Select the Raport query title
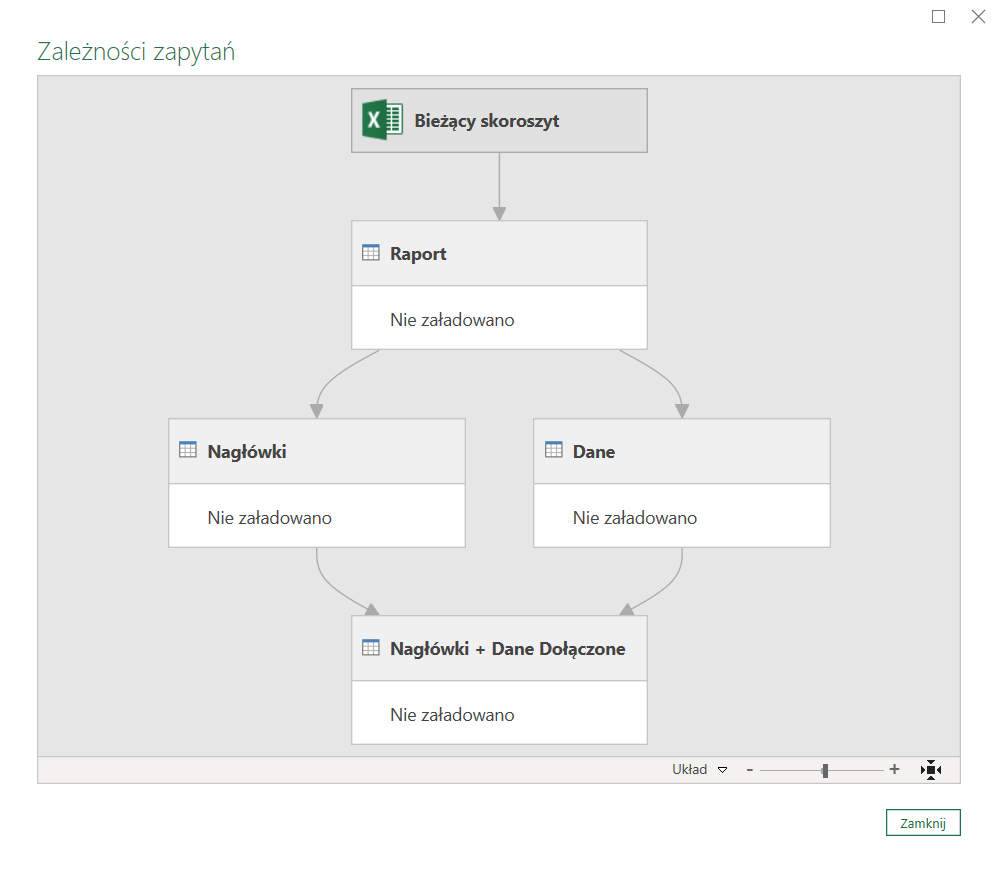 pos(418,254)
